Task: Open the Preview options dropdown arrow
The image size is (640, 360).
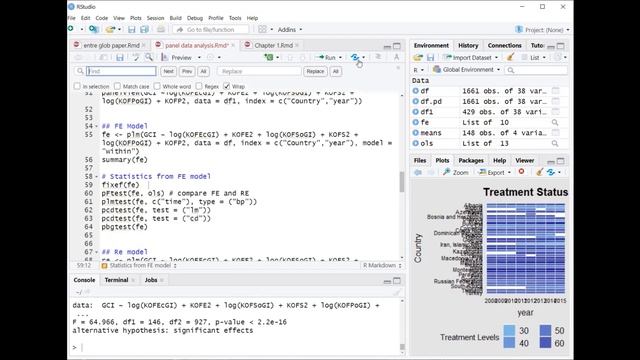Action: [x=199, y=58]
